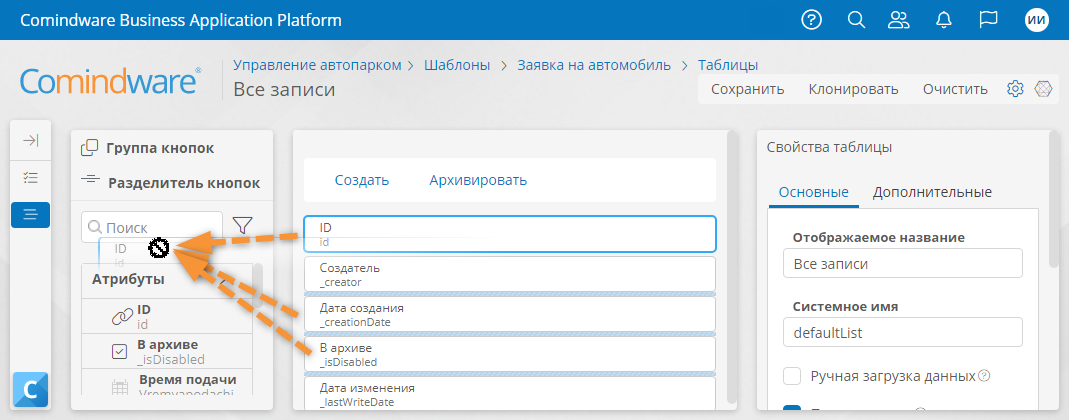The height and width of the screenshot is (420, 1069).
Task: Select the Дата изменения column row
Action: pos(510,393)
